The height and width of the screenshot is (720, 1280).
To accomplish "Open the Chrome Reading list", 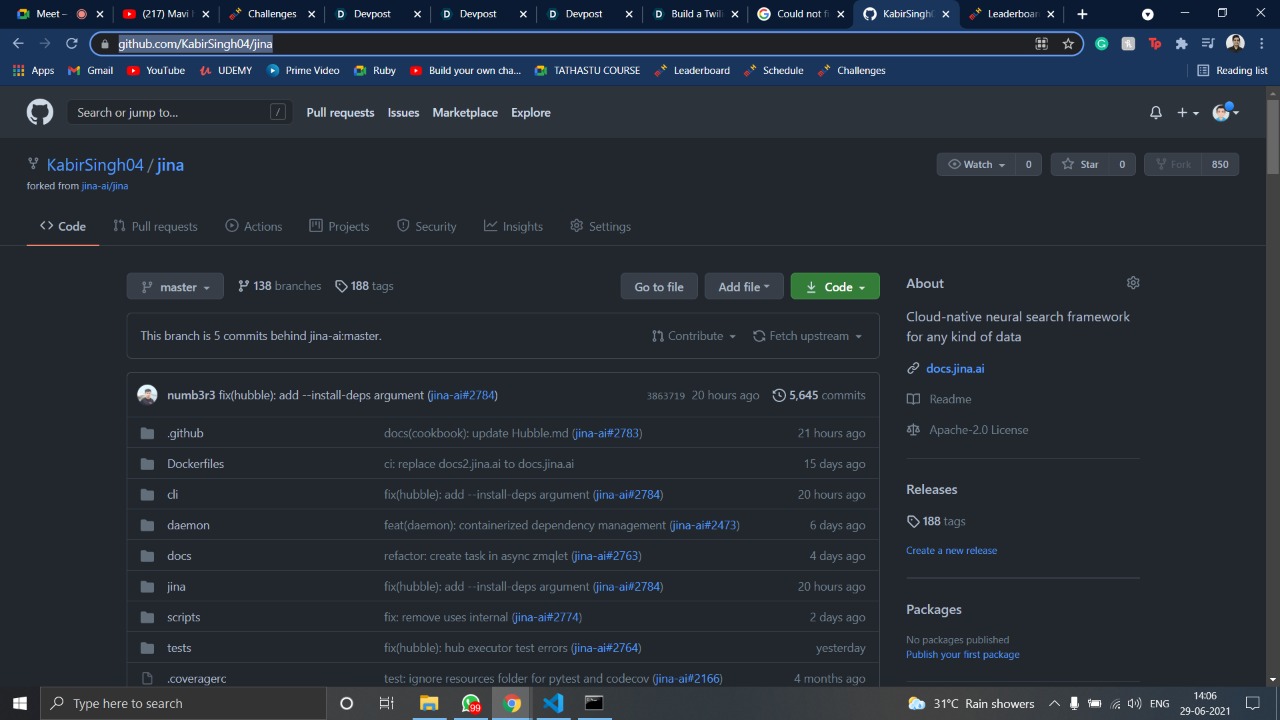I will coord(1232,70).
